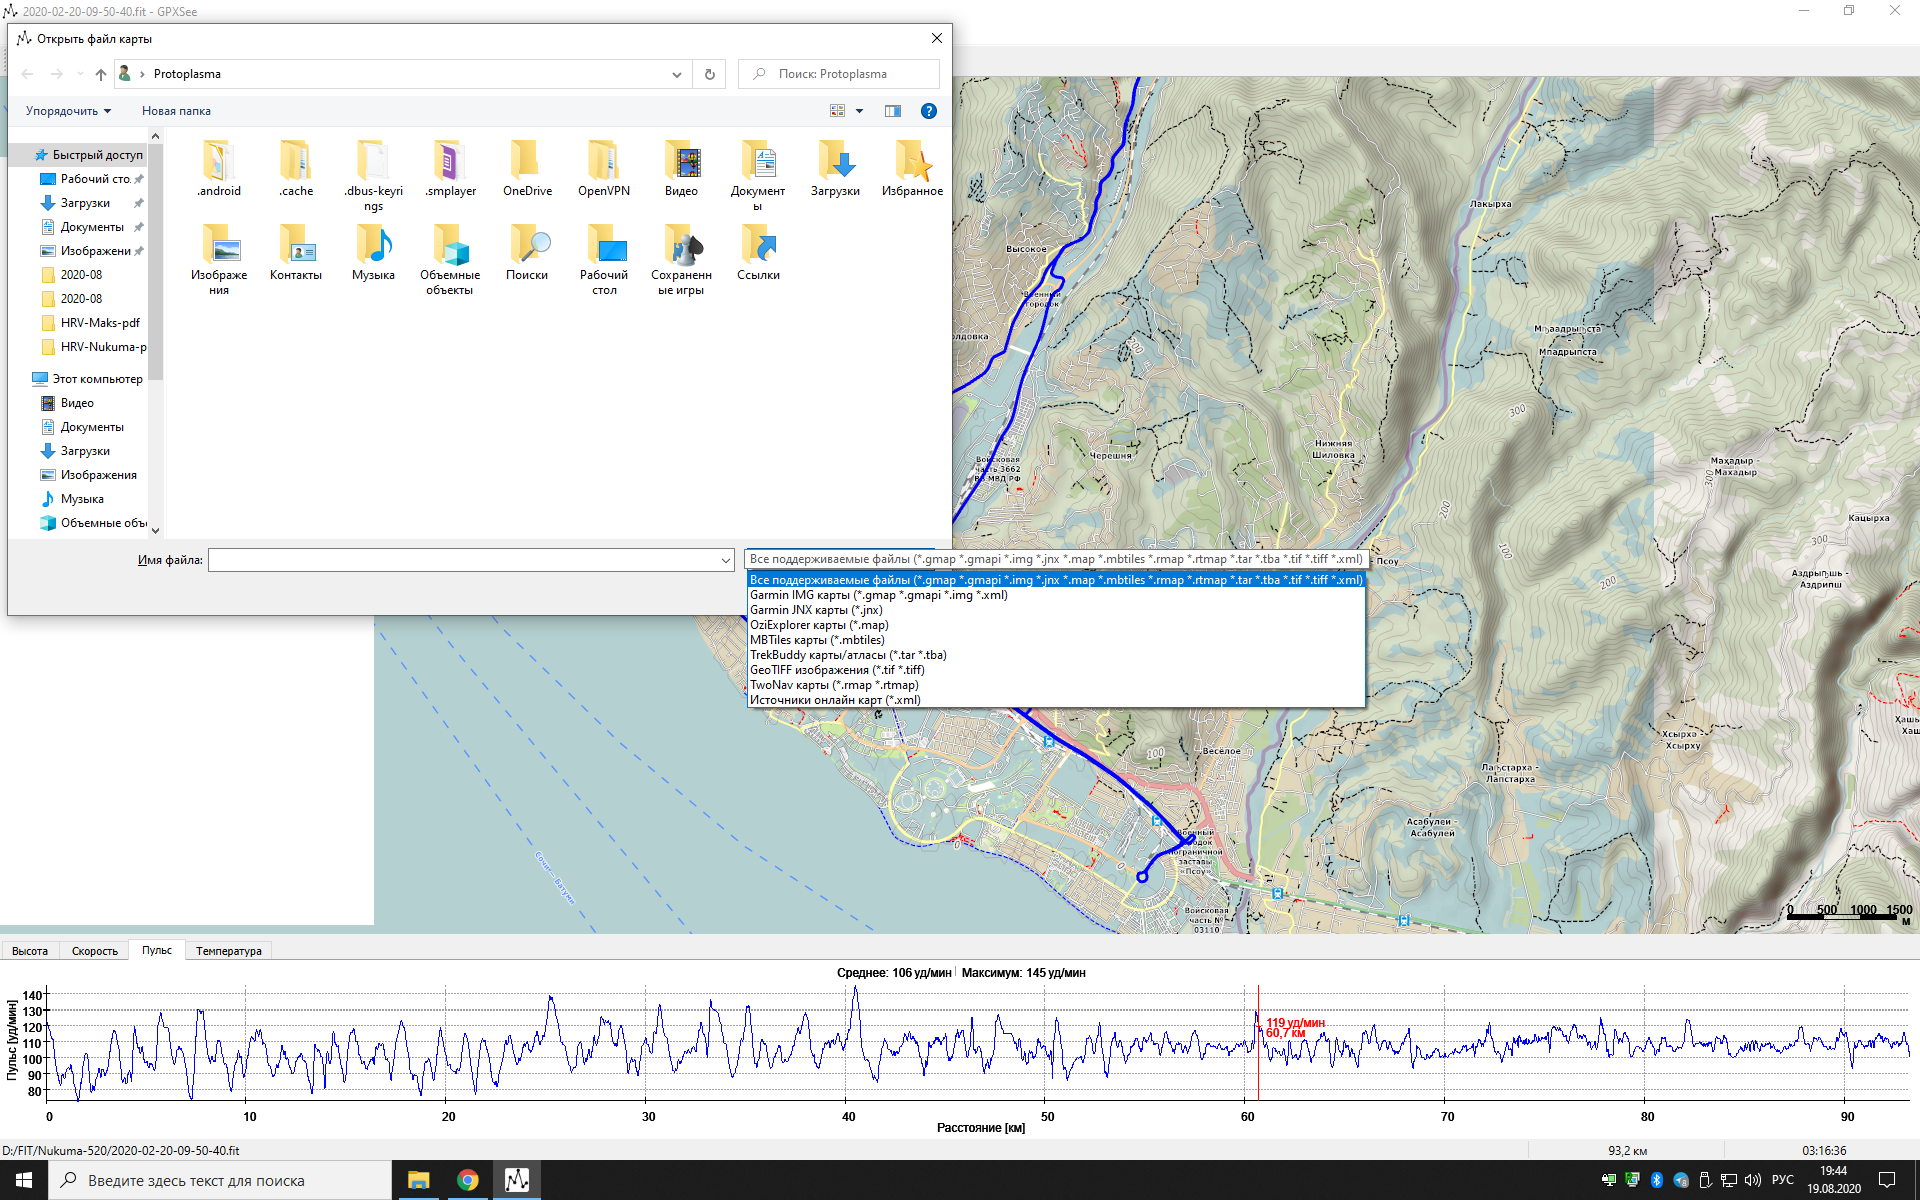1920x1200 pixels.
Task: Click the volume icon in system tray
Action: click(x=1752, y=1180)
